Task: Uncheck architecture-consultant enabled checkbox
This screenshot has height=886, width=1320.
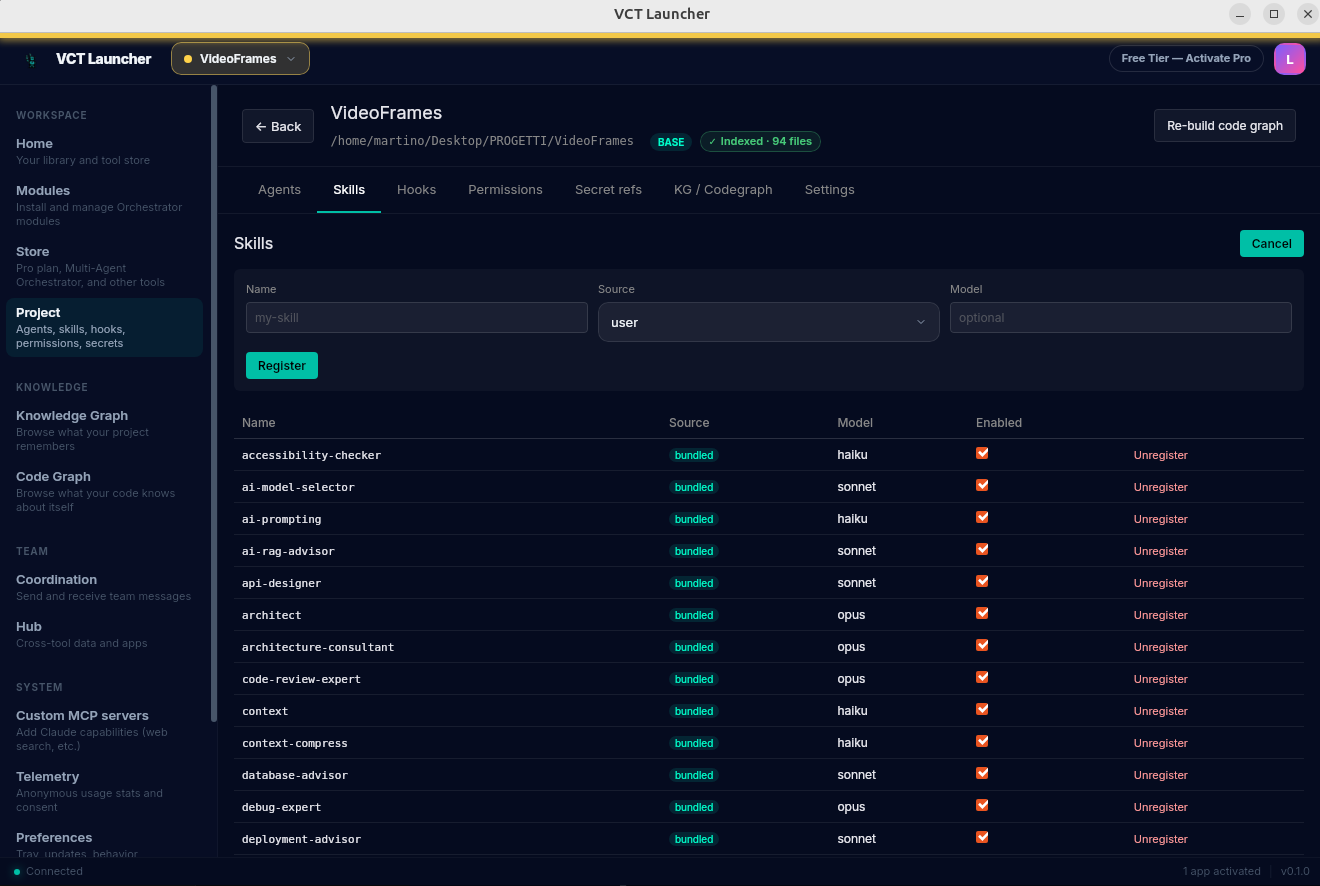Action: [x=982, y=645]
